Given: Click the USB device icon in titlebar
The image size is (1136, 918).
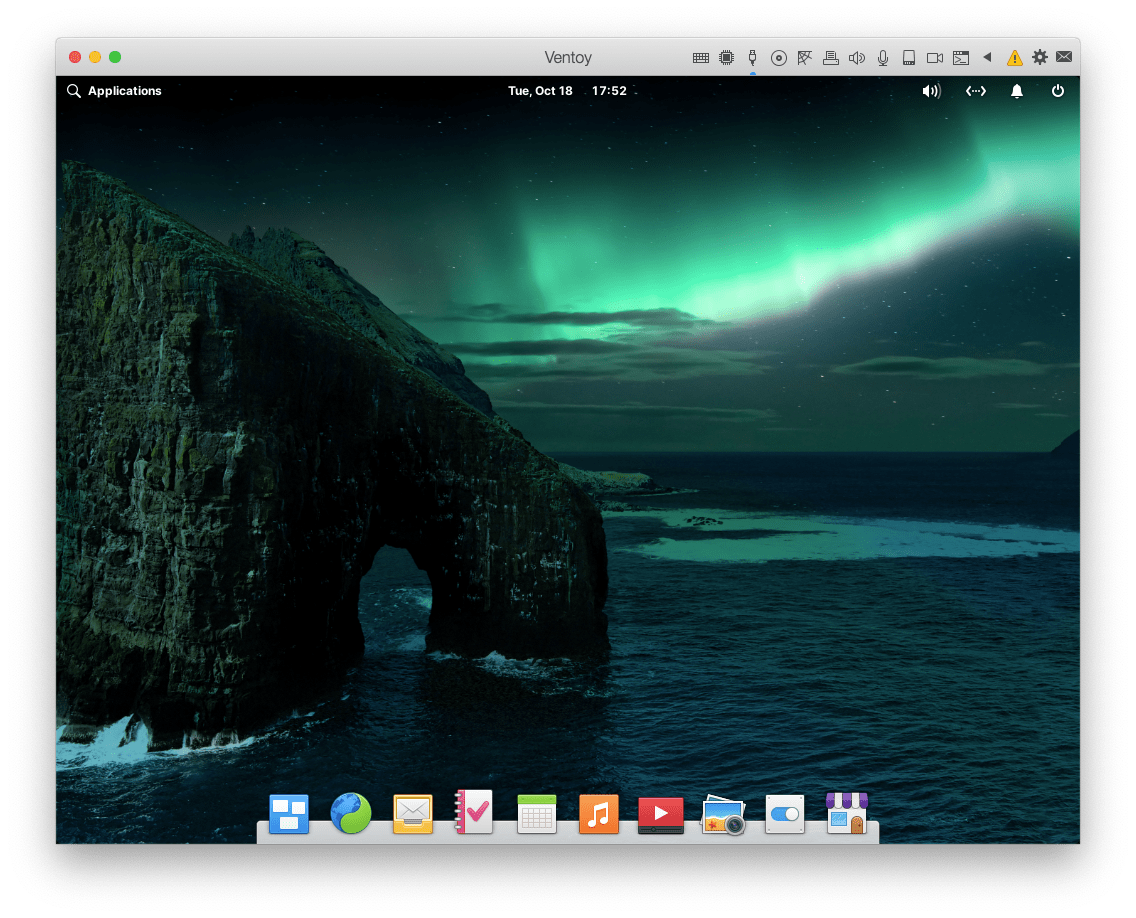Looking at the screenshot, I should (x=753, y=58).
